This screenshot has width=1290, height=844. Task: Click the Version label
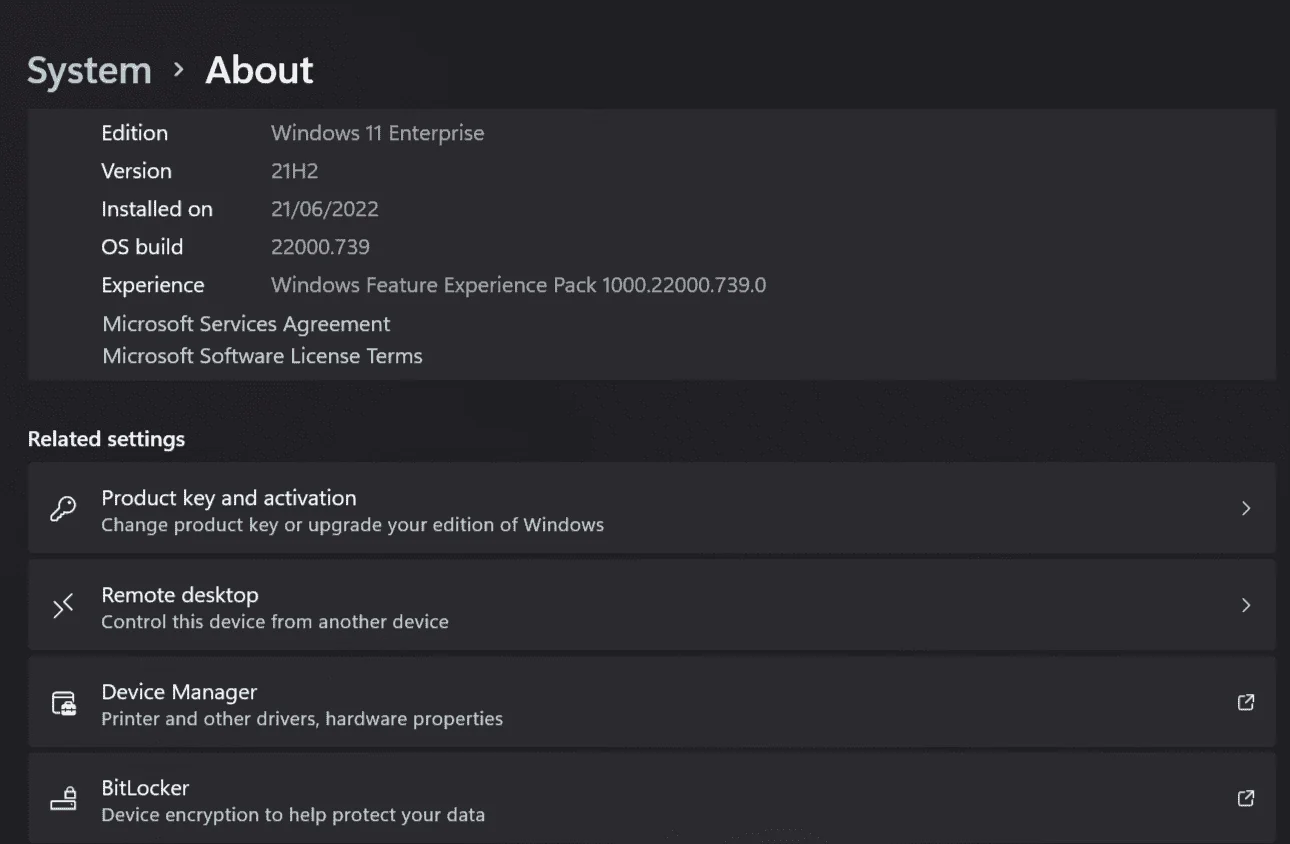[x=136, y=171]
